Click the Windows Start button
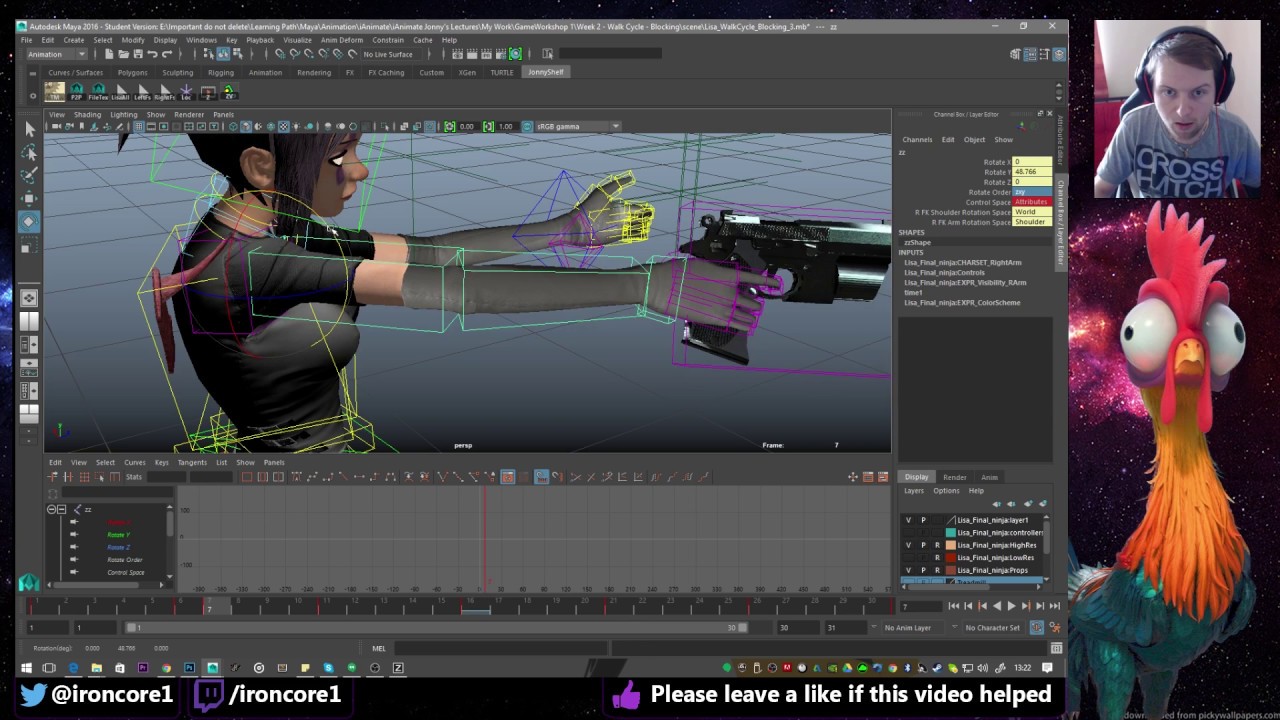 tap(28, 668)
